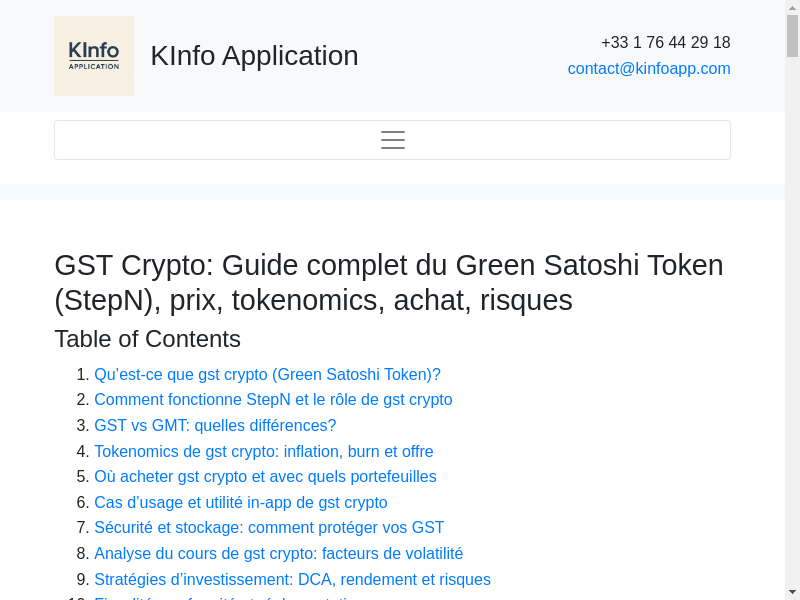
Task: Open the Tokenomics de gst crypto link
Action: point(263,452)
